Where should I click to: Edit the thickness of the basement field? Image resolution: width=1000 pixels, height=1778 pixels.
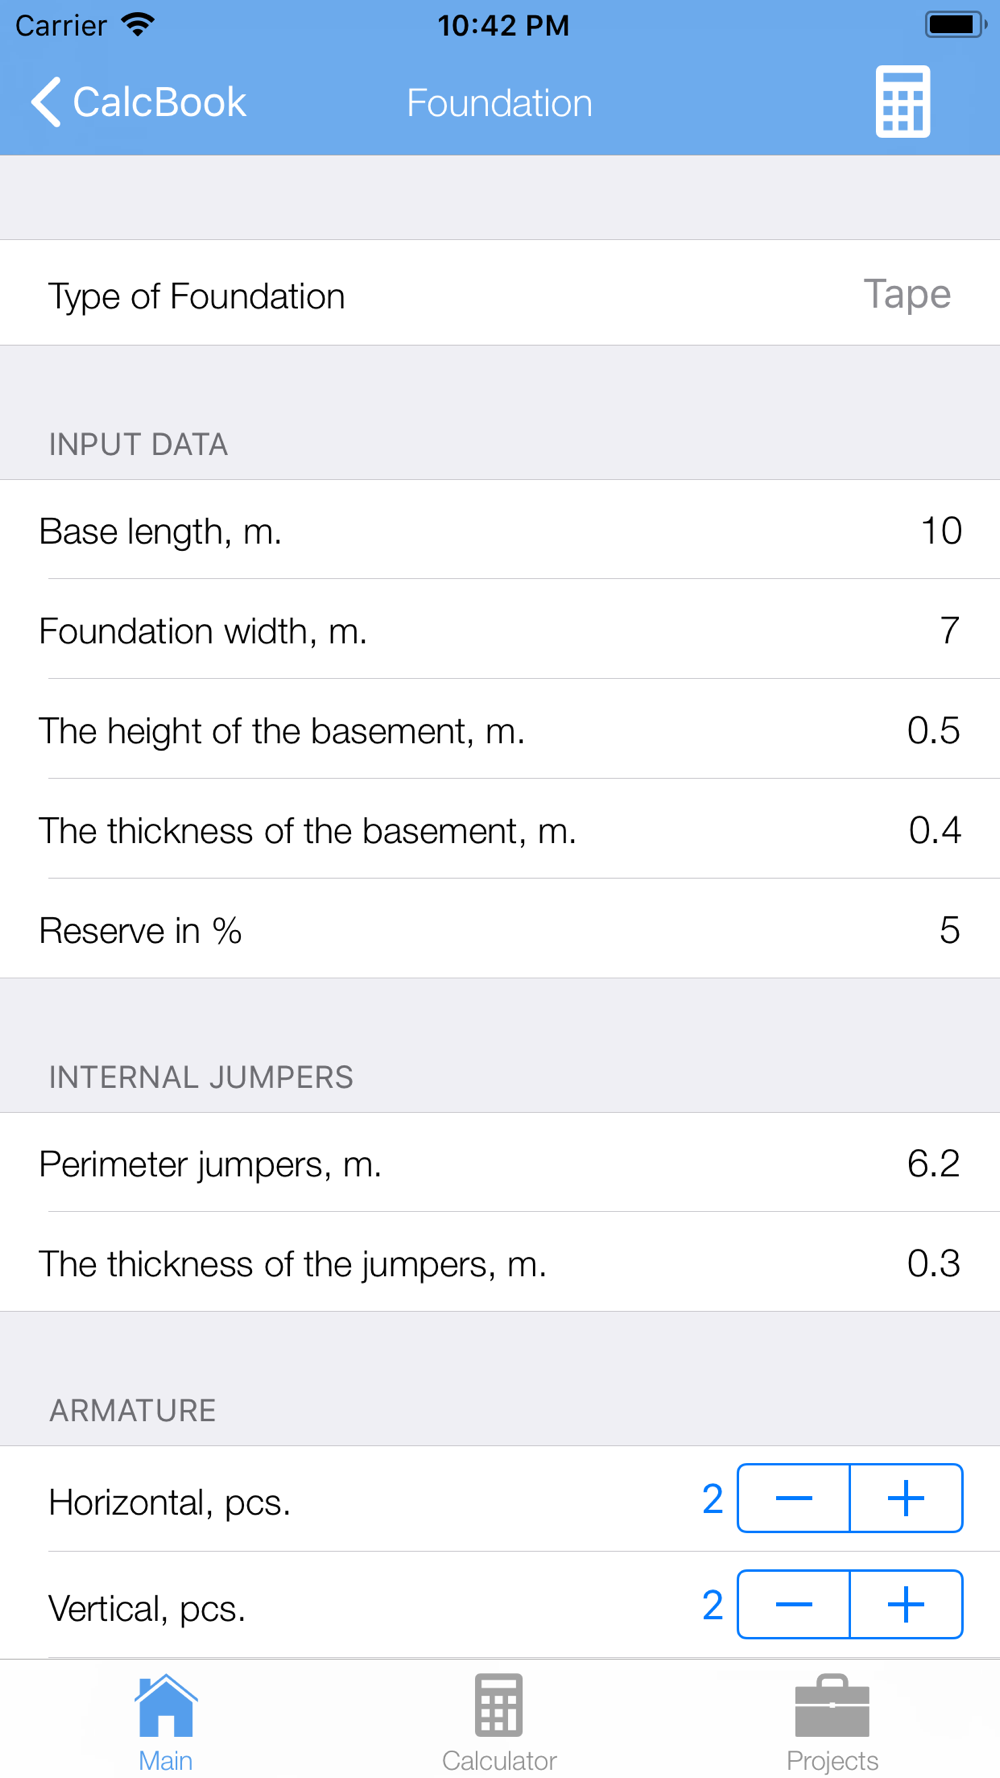(500, 830)
